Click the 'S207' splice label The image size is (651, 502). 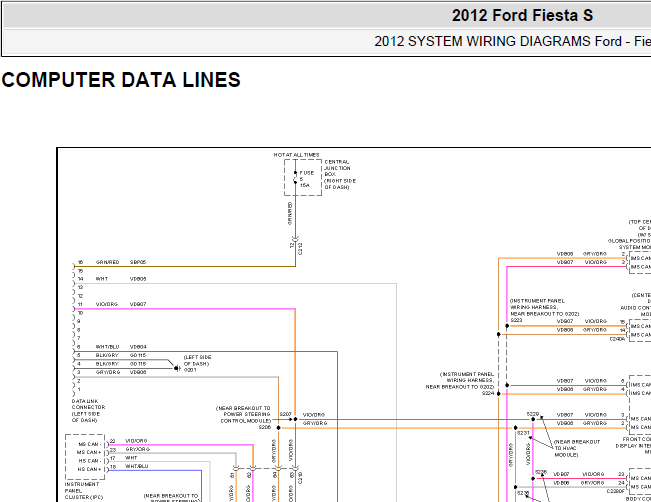point(286,414)
